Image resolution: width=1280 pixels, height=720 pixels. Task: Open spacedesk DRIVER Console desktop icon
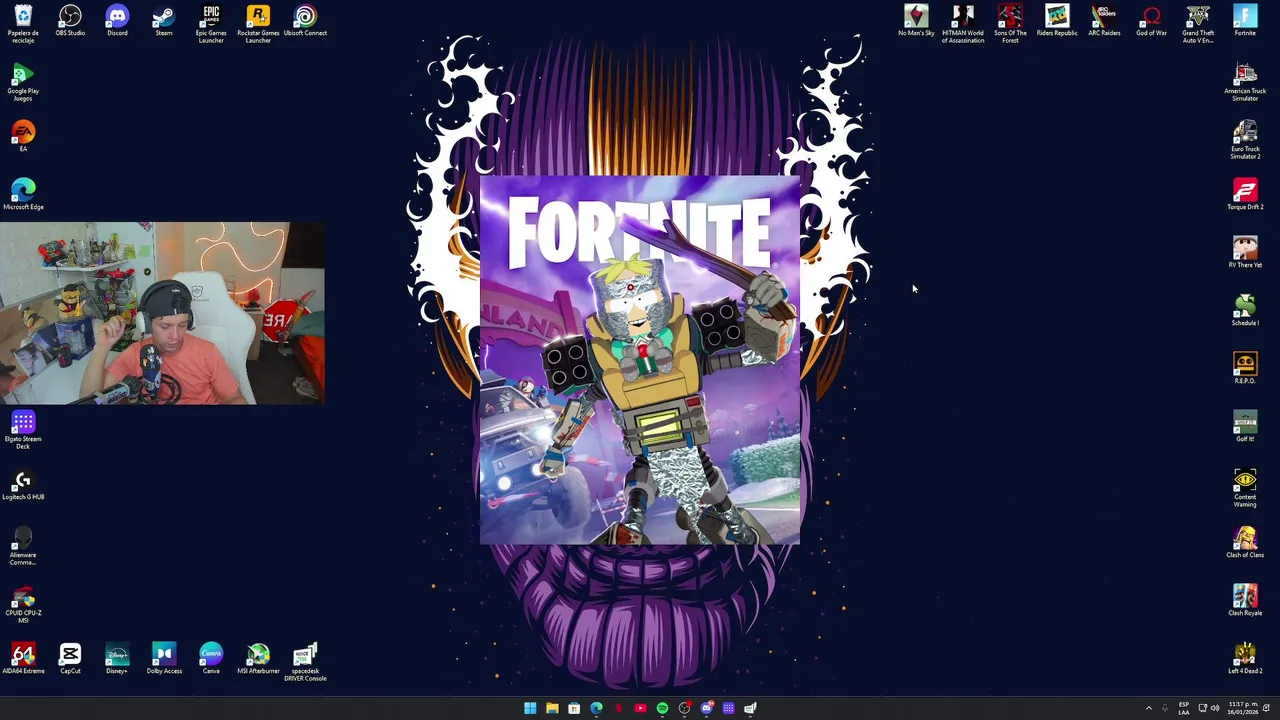tap(305, 662)
